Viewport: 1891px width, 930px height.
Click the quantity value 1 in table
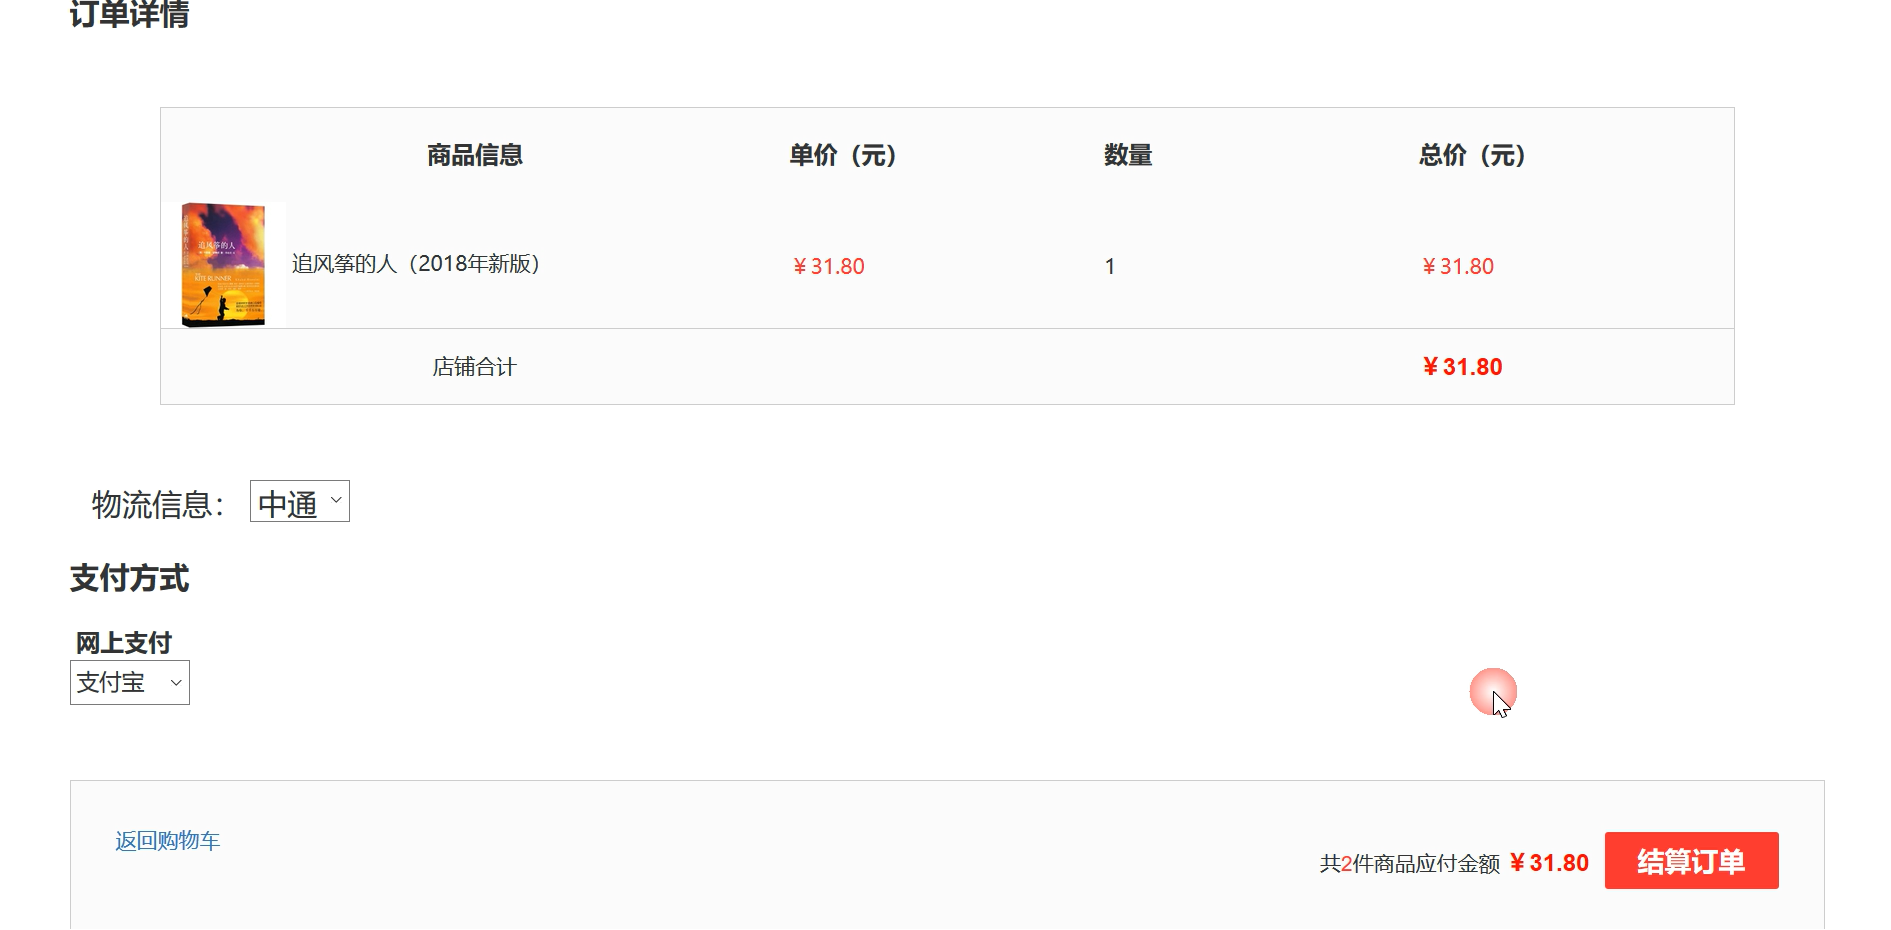(x=1108, y=265)
